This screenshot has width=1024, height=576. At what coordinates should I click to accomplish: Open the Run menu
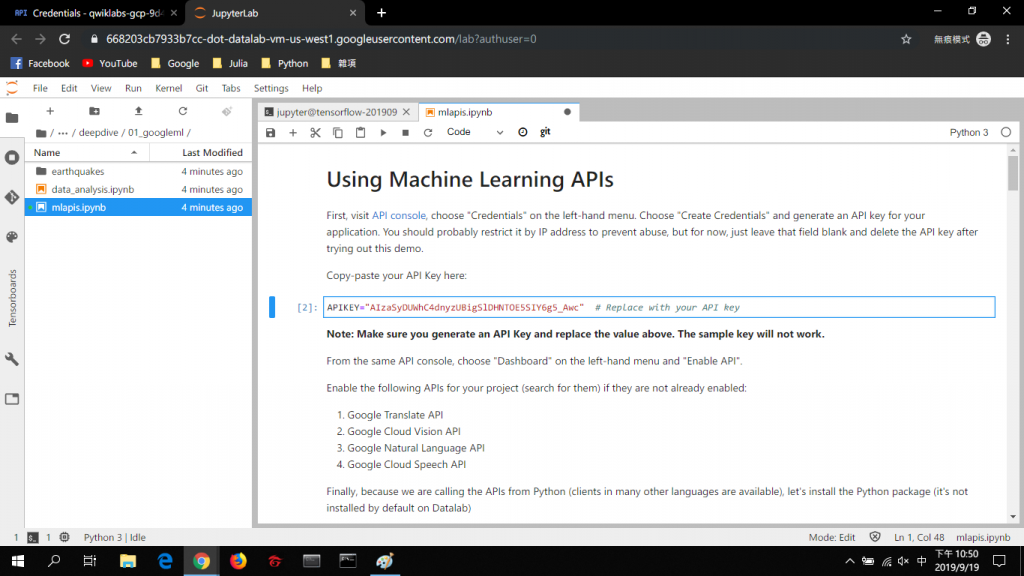[133, 88]
